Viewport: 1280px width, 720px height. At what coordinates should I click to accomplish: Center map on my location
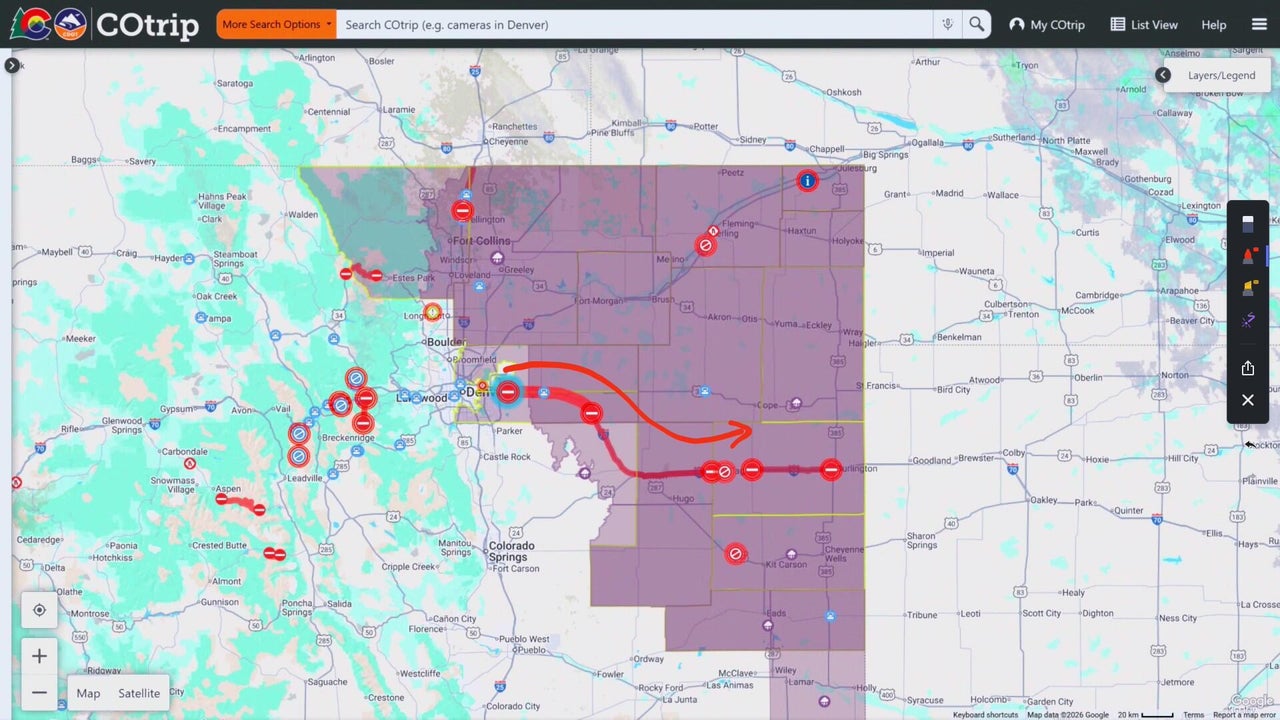(x=39, y=610)
